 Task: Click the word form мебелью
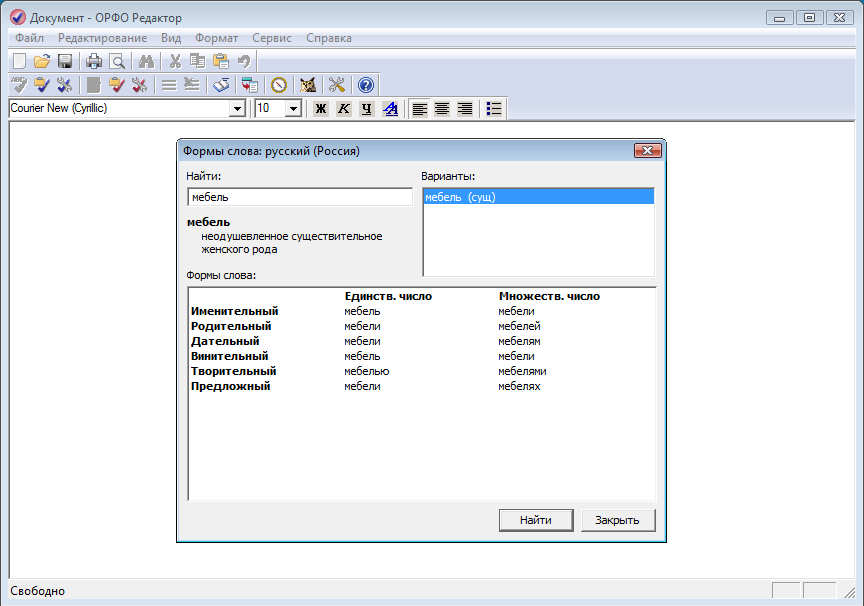366,371
